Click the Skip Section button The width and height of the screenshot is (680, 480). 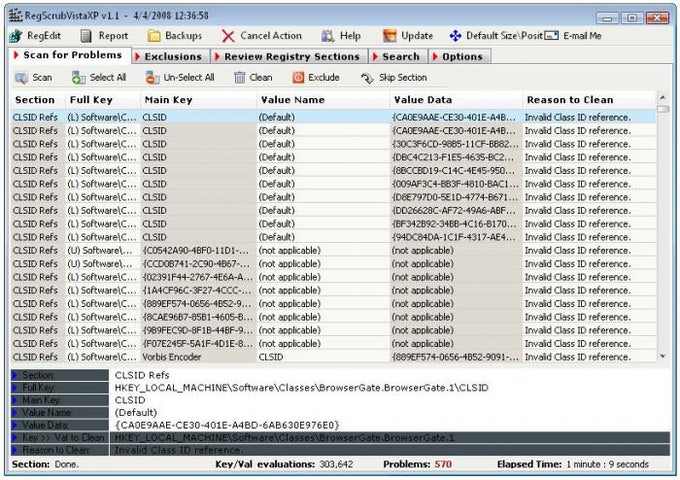[x=394, y=78]
